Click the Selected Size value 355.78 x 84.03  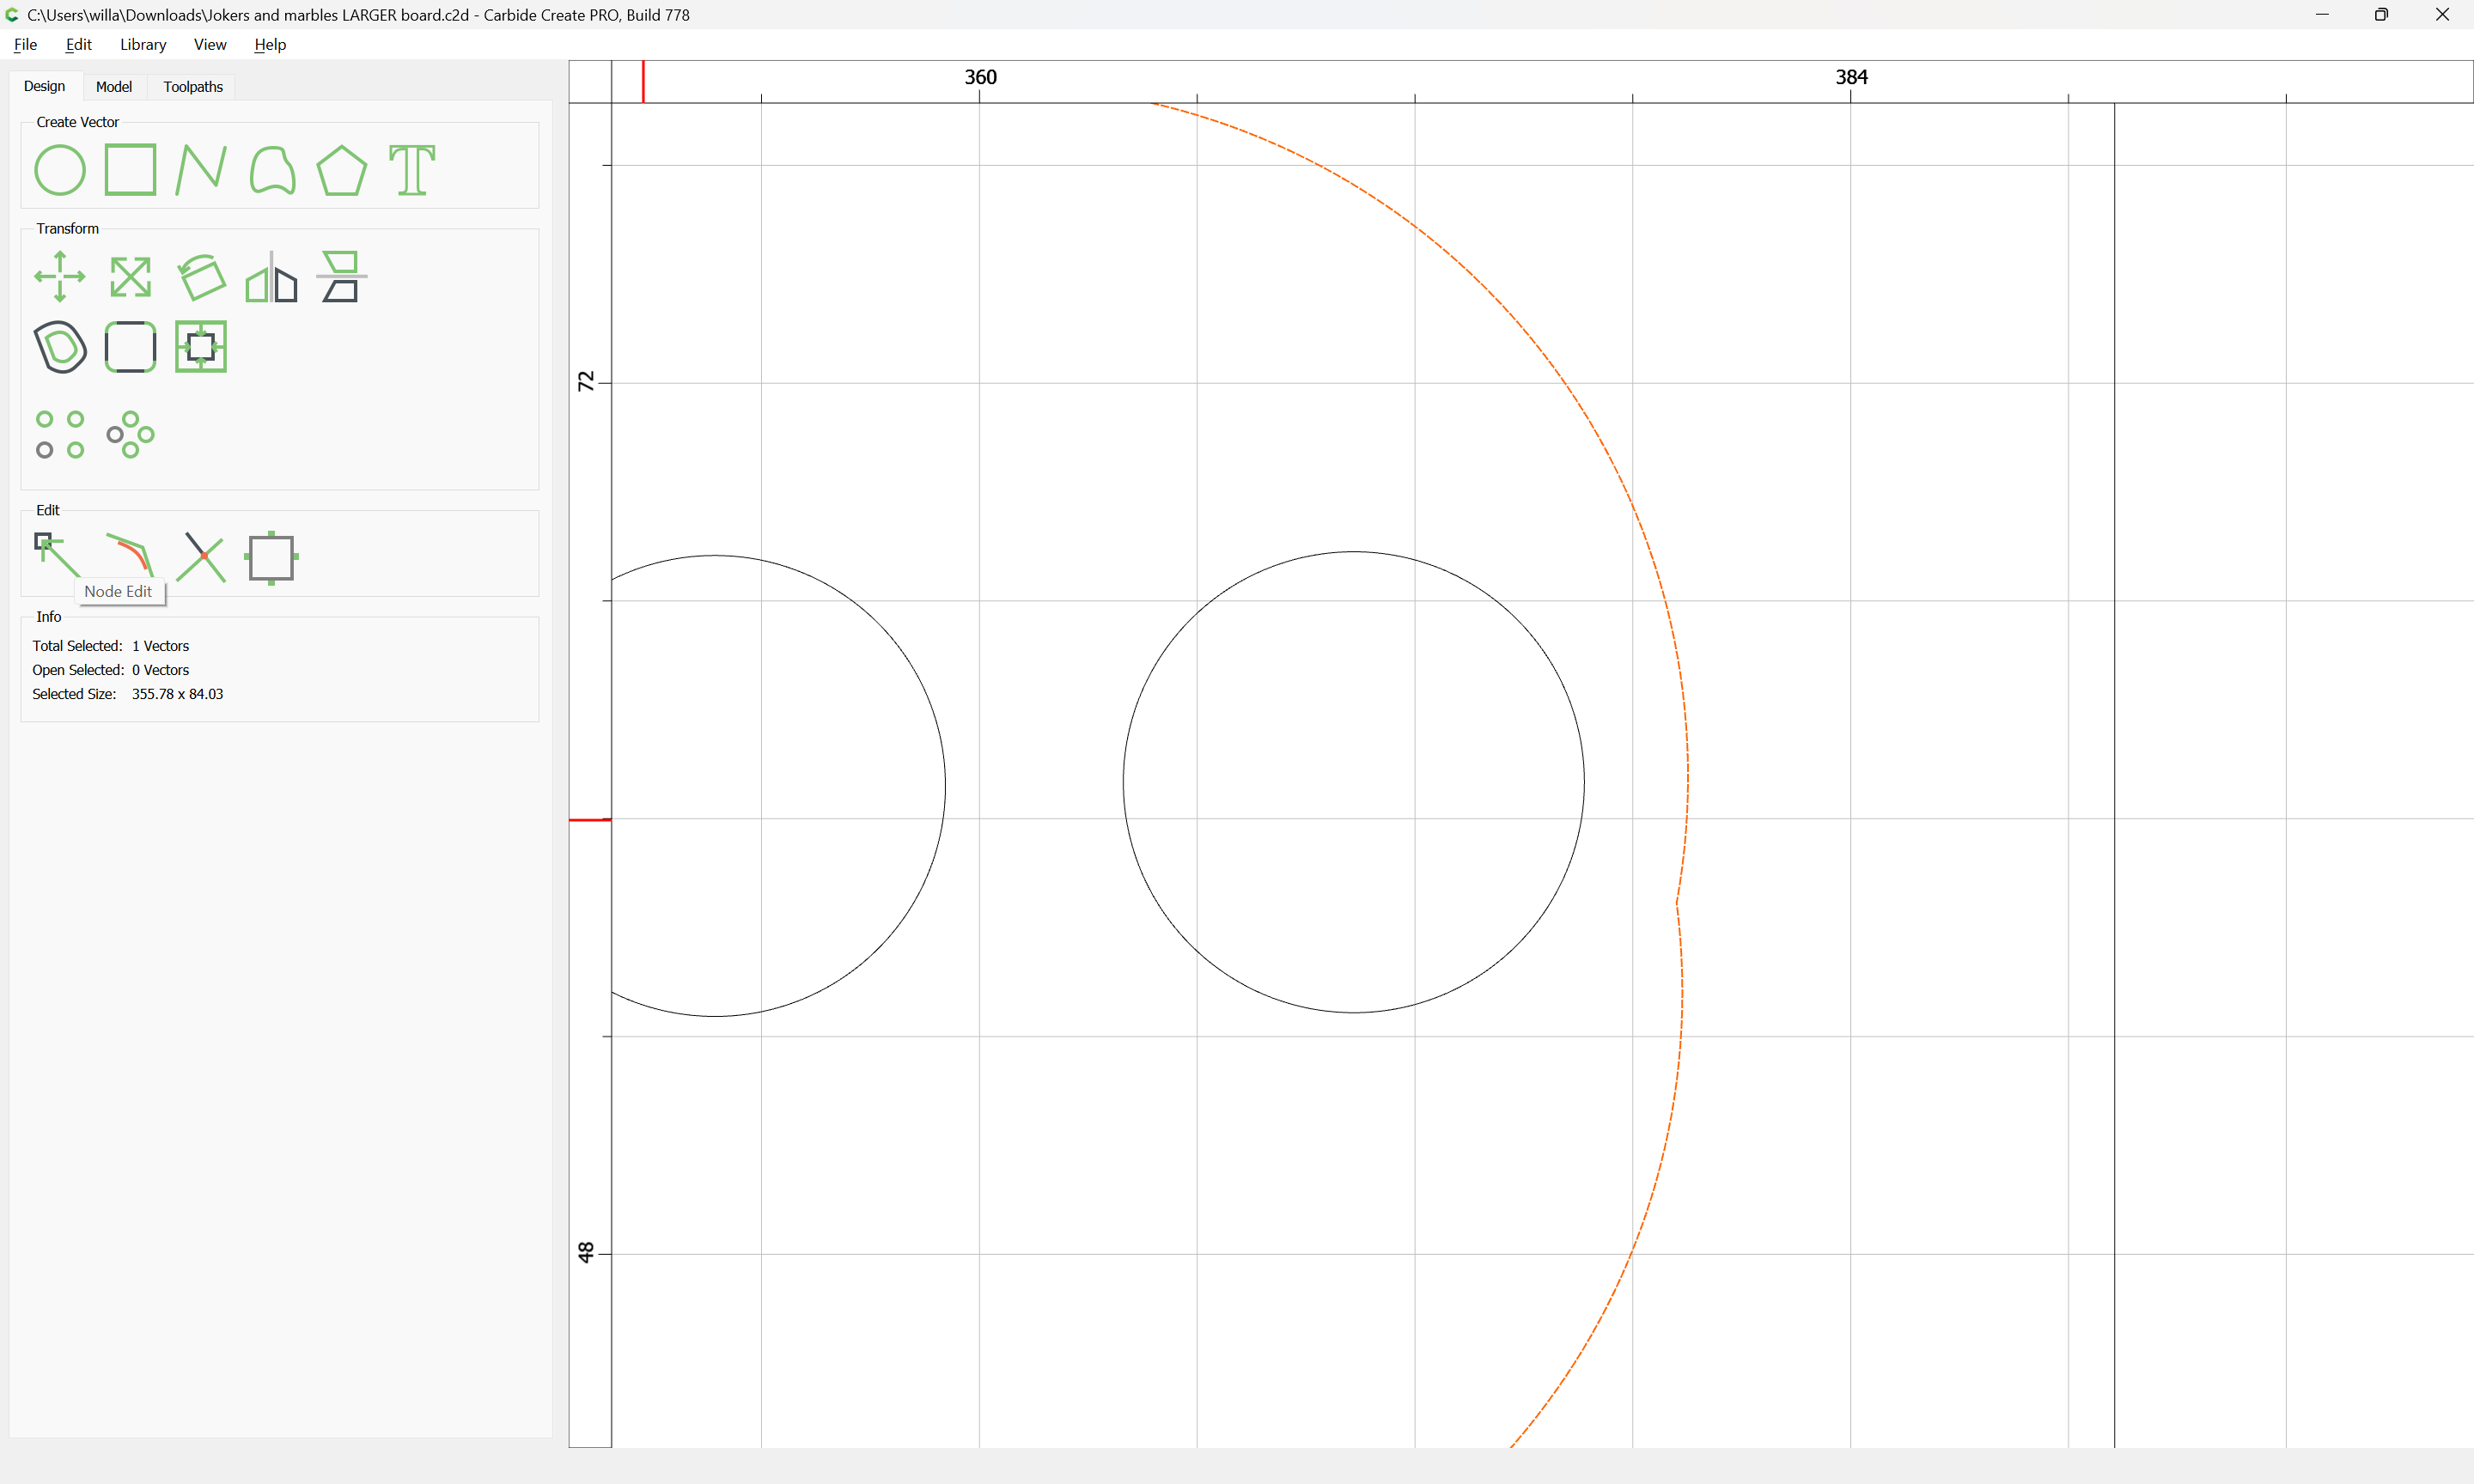coord(177,694)
